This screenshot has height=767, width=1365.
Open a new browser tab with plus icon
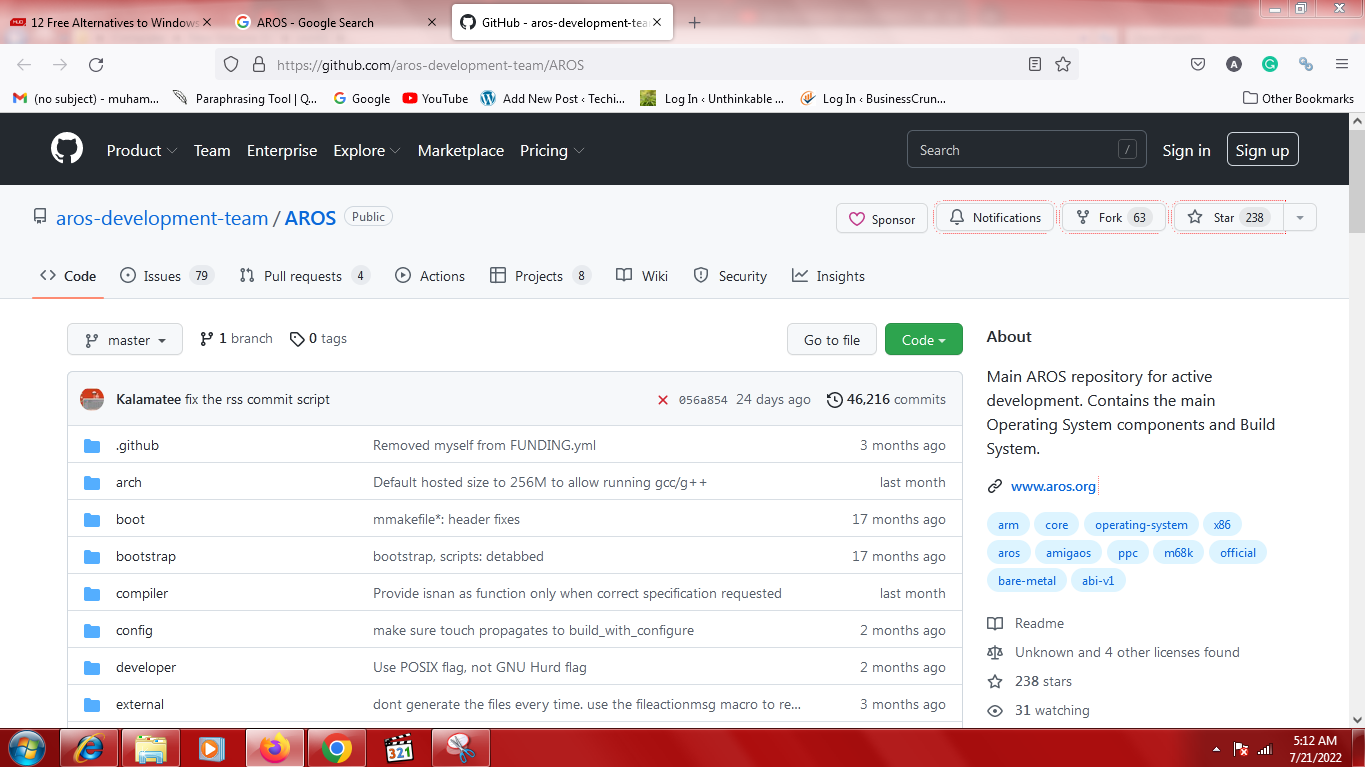(x=695, y=23)
